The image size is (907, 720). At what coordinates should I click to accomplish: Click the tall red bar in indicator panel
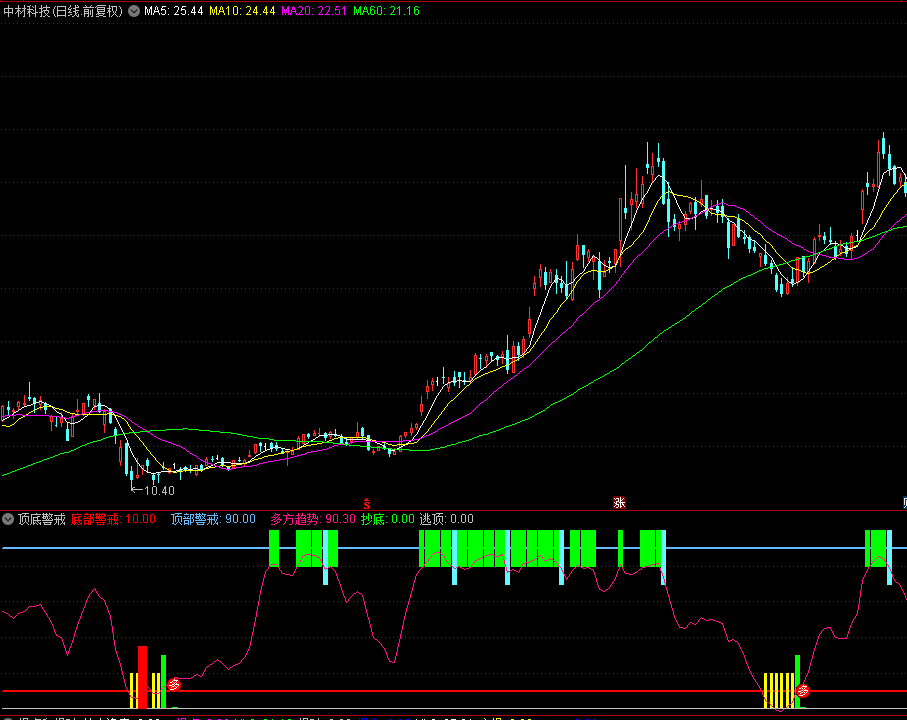(x=142, y=677)
